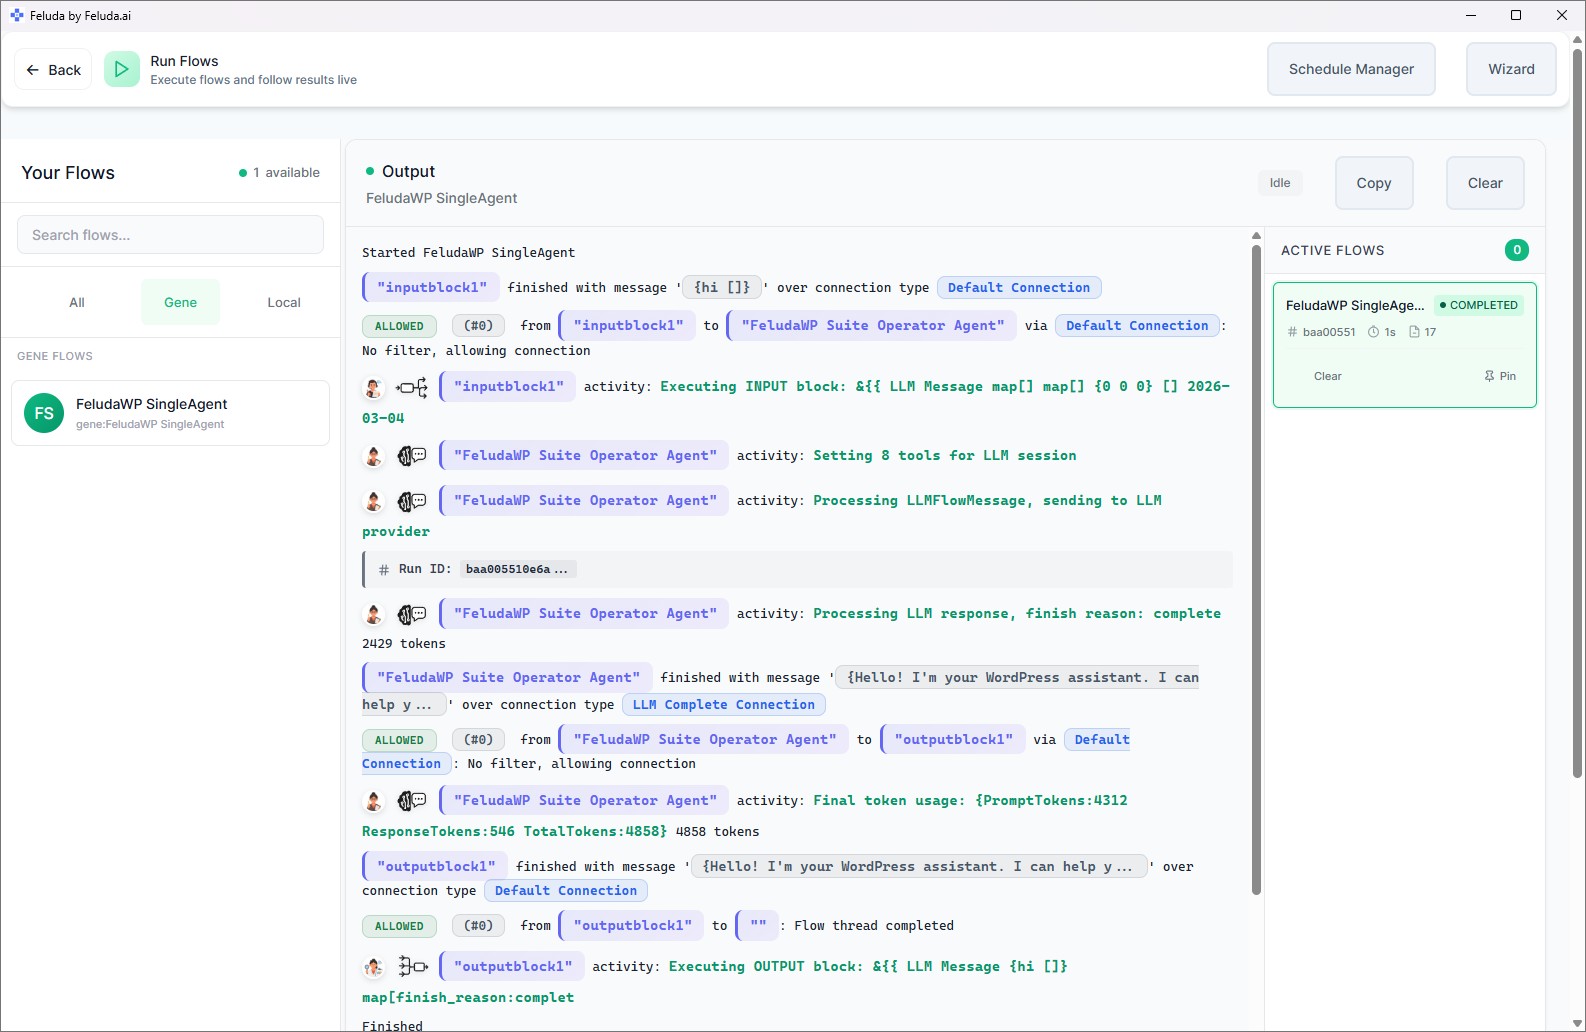Go back using the Back button
The width and height of the screenshot is (1586, 1032).
[53, 70]
